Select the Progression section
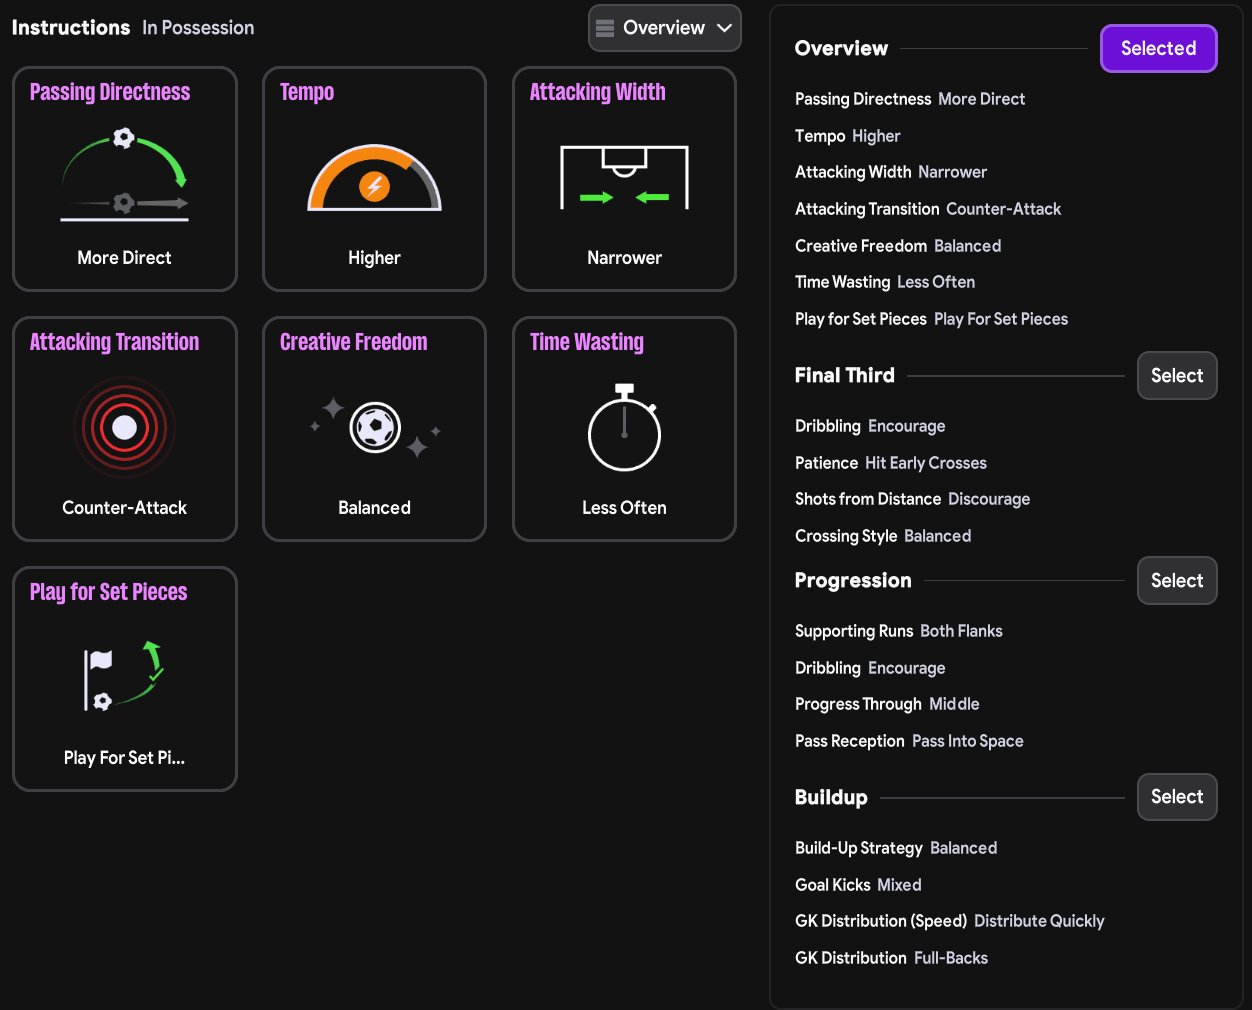Screen dimensions: 1252x1010 [x=1176, y=581]
